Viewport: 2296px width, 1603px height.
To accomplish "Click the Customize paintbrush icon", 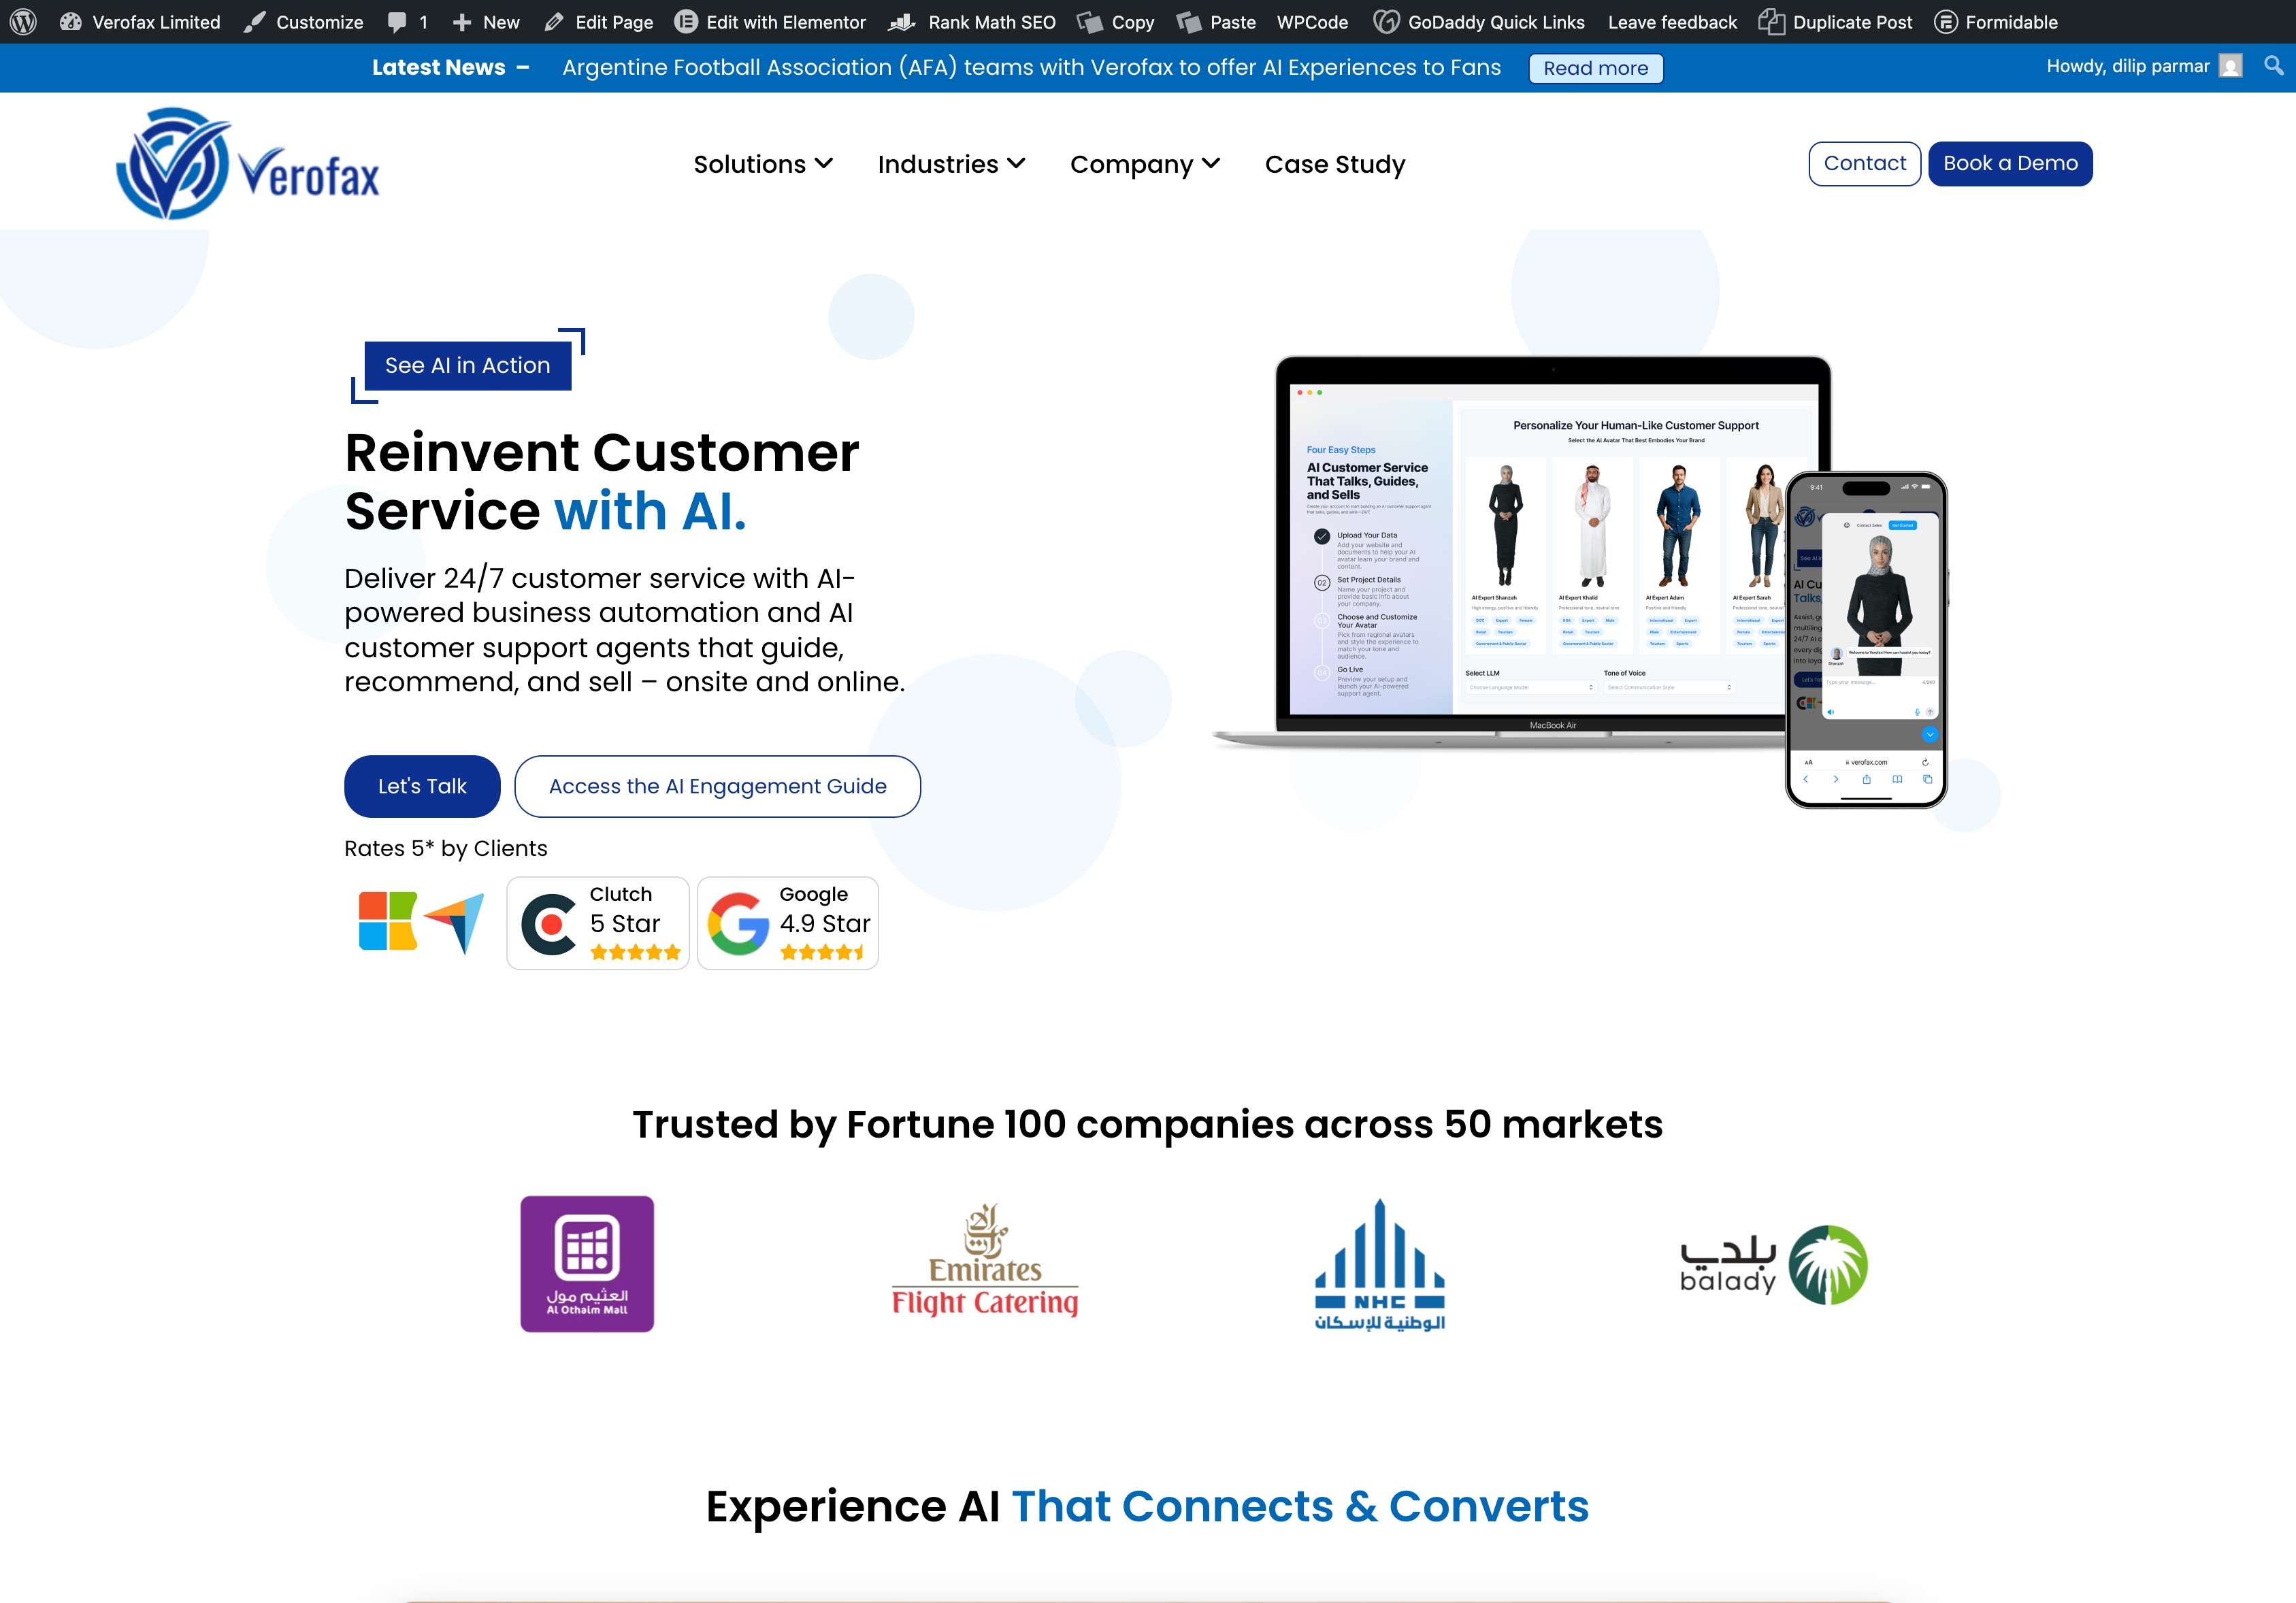I will tap(255, 22).
